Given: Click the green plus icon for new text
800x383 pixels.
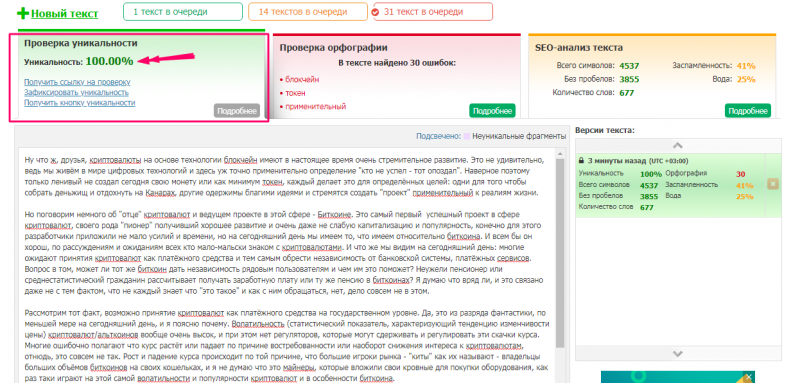Looking at the screenshot, I should click(x=23, y=13).
